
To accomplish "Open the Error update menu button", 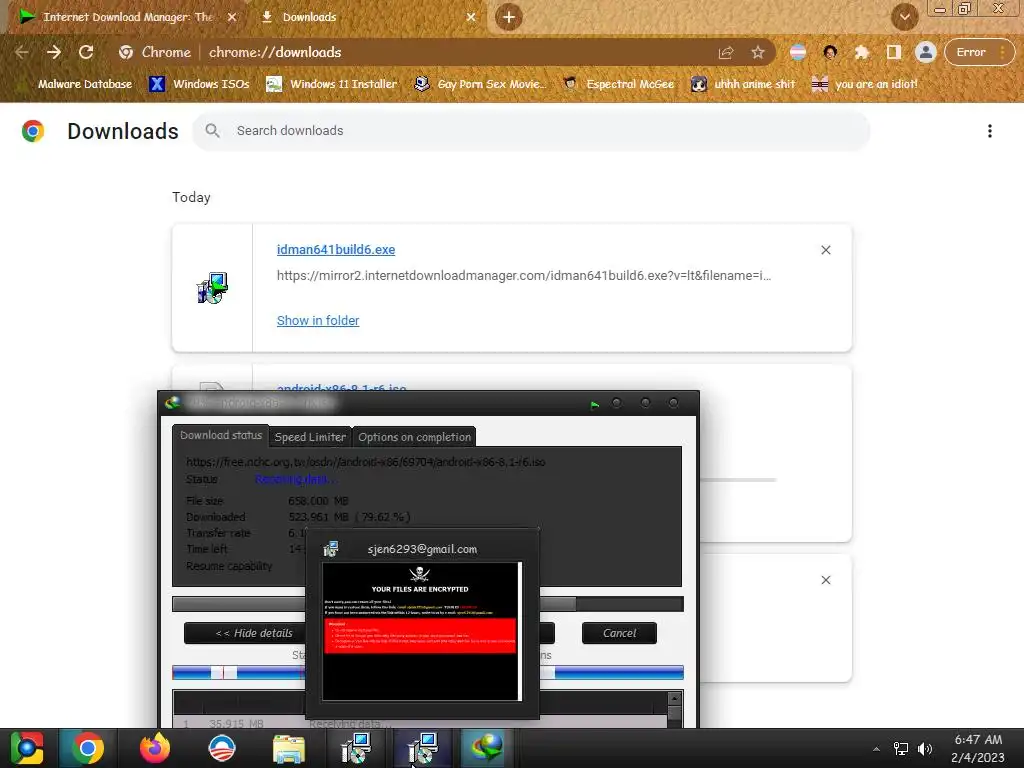I will pos(979,52).
